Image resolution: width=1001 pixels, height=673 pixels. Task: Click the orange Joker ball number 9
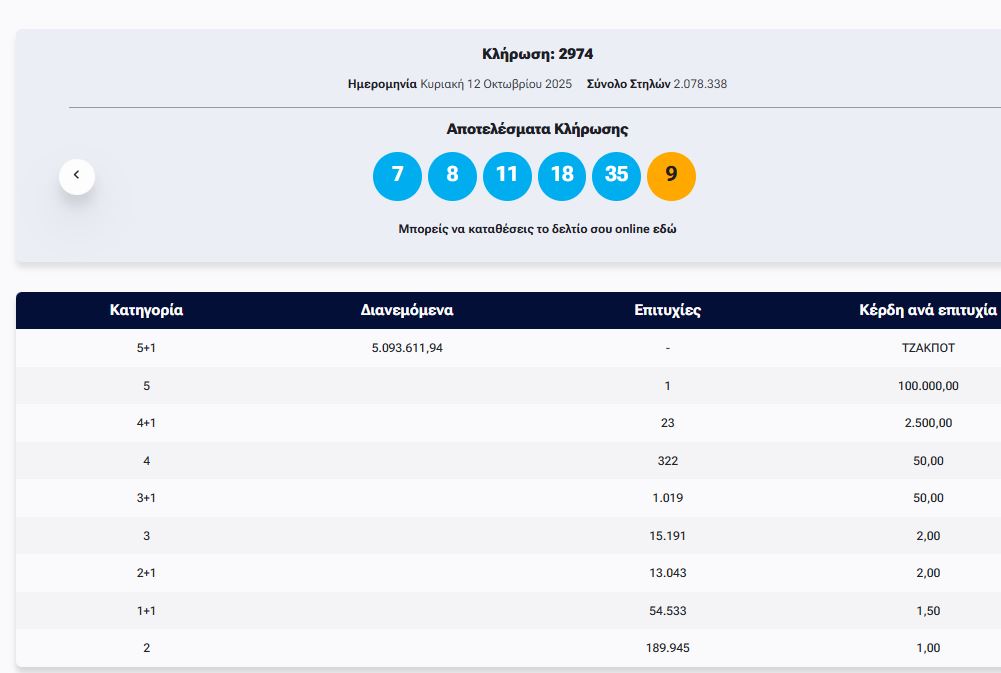pyautogui.click(x=671, y=176)
